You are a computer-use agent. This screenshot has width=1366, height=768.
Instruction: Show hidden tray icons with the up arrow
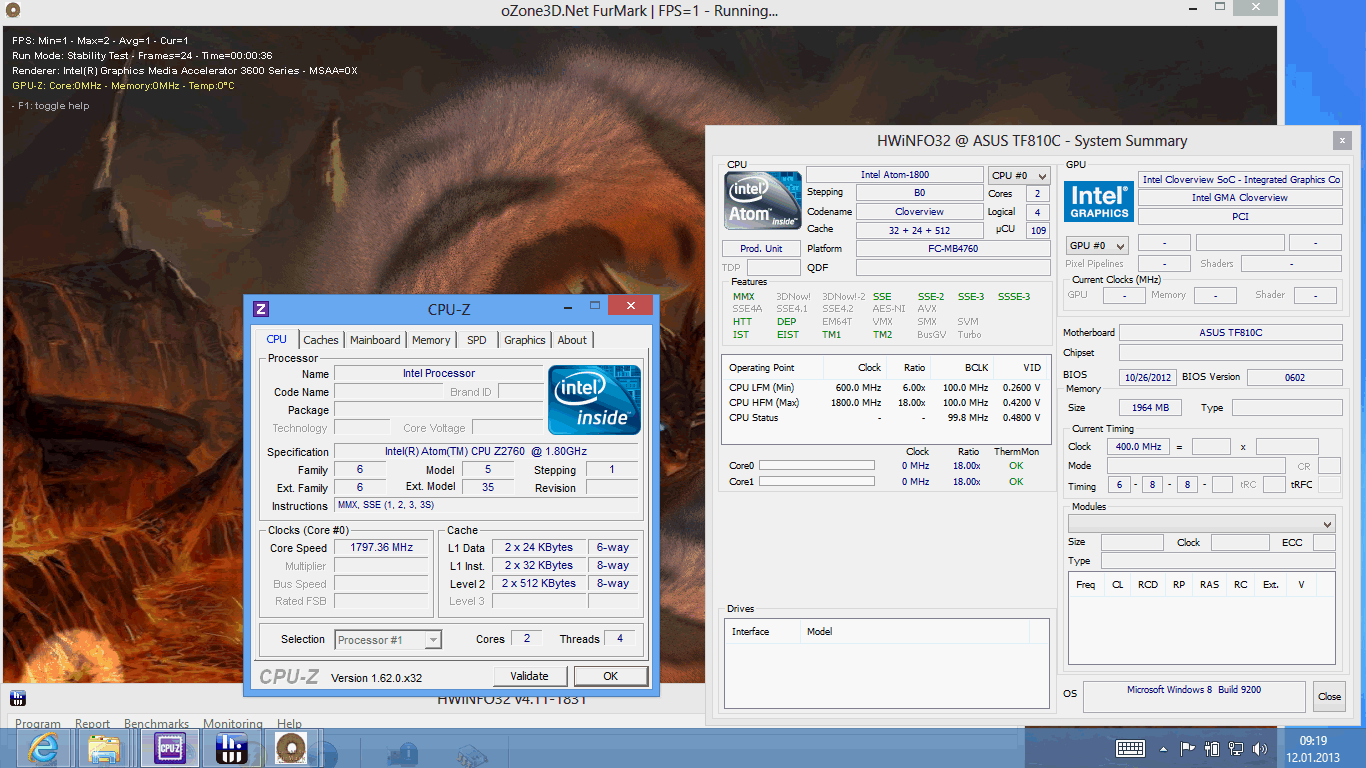point(1163,748)
